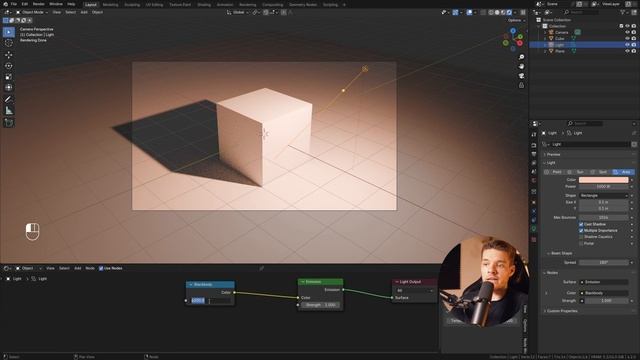Click the Blackbody color link button
The height and width of the screenshot is (360, 640).
(x=604, y=293)
